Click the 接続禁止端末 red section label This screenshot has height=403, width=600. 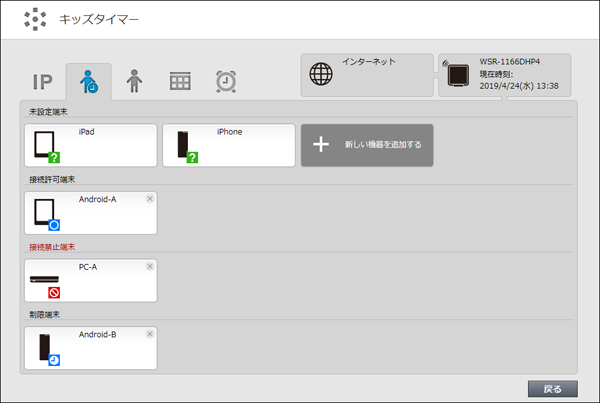coord(52,247)
